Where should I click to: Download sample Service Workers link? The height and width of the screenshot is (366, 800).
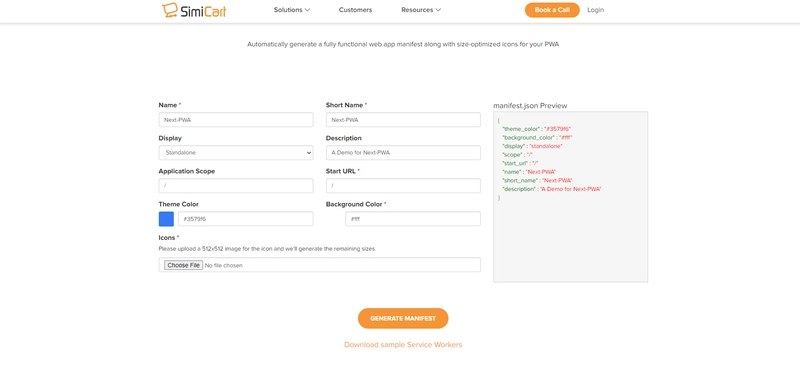[403, 345]
